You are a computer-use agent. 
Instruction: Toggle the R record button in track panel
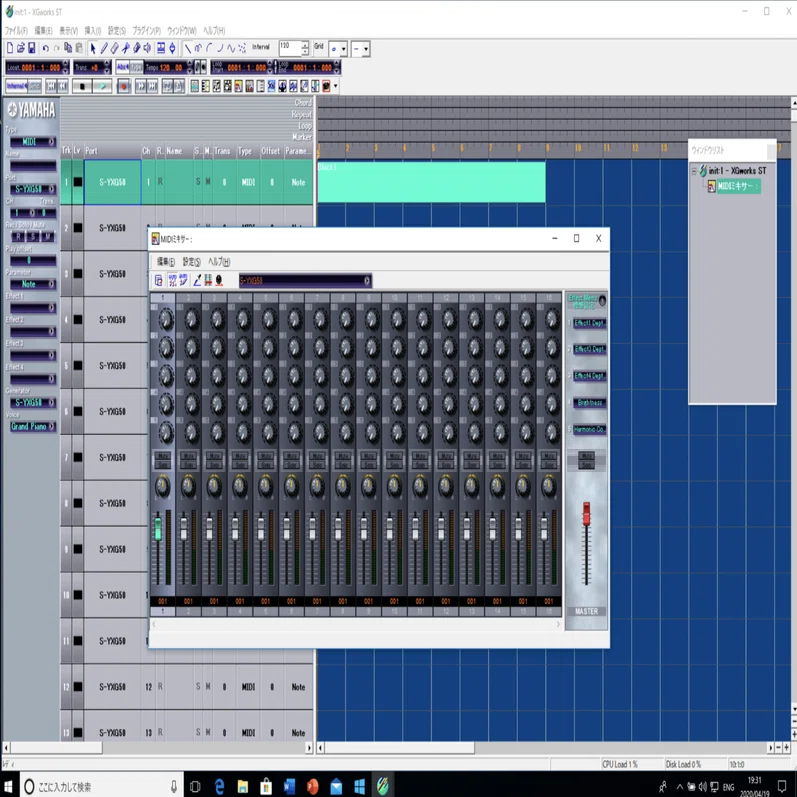tap(18, 236)
